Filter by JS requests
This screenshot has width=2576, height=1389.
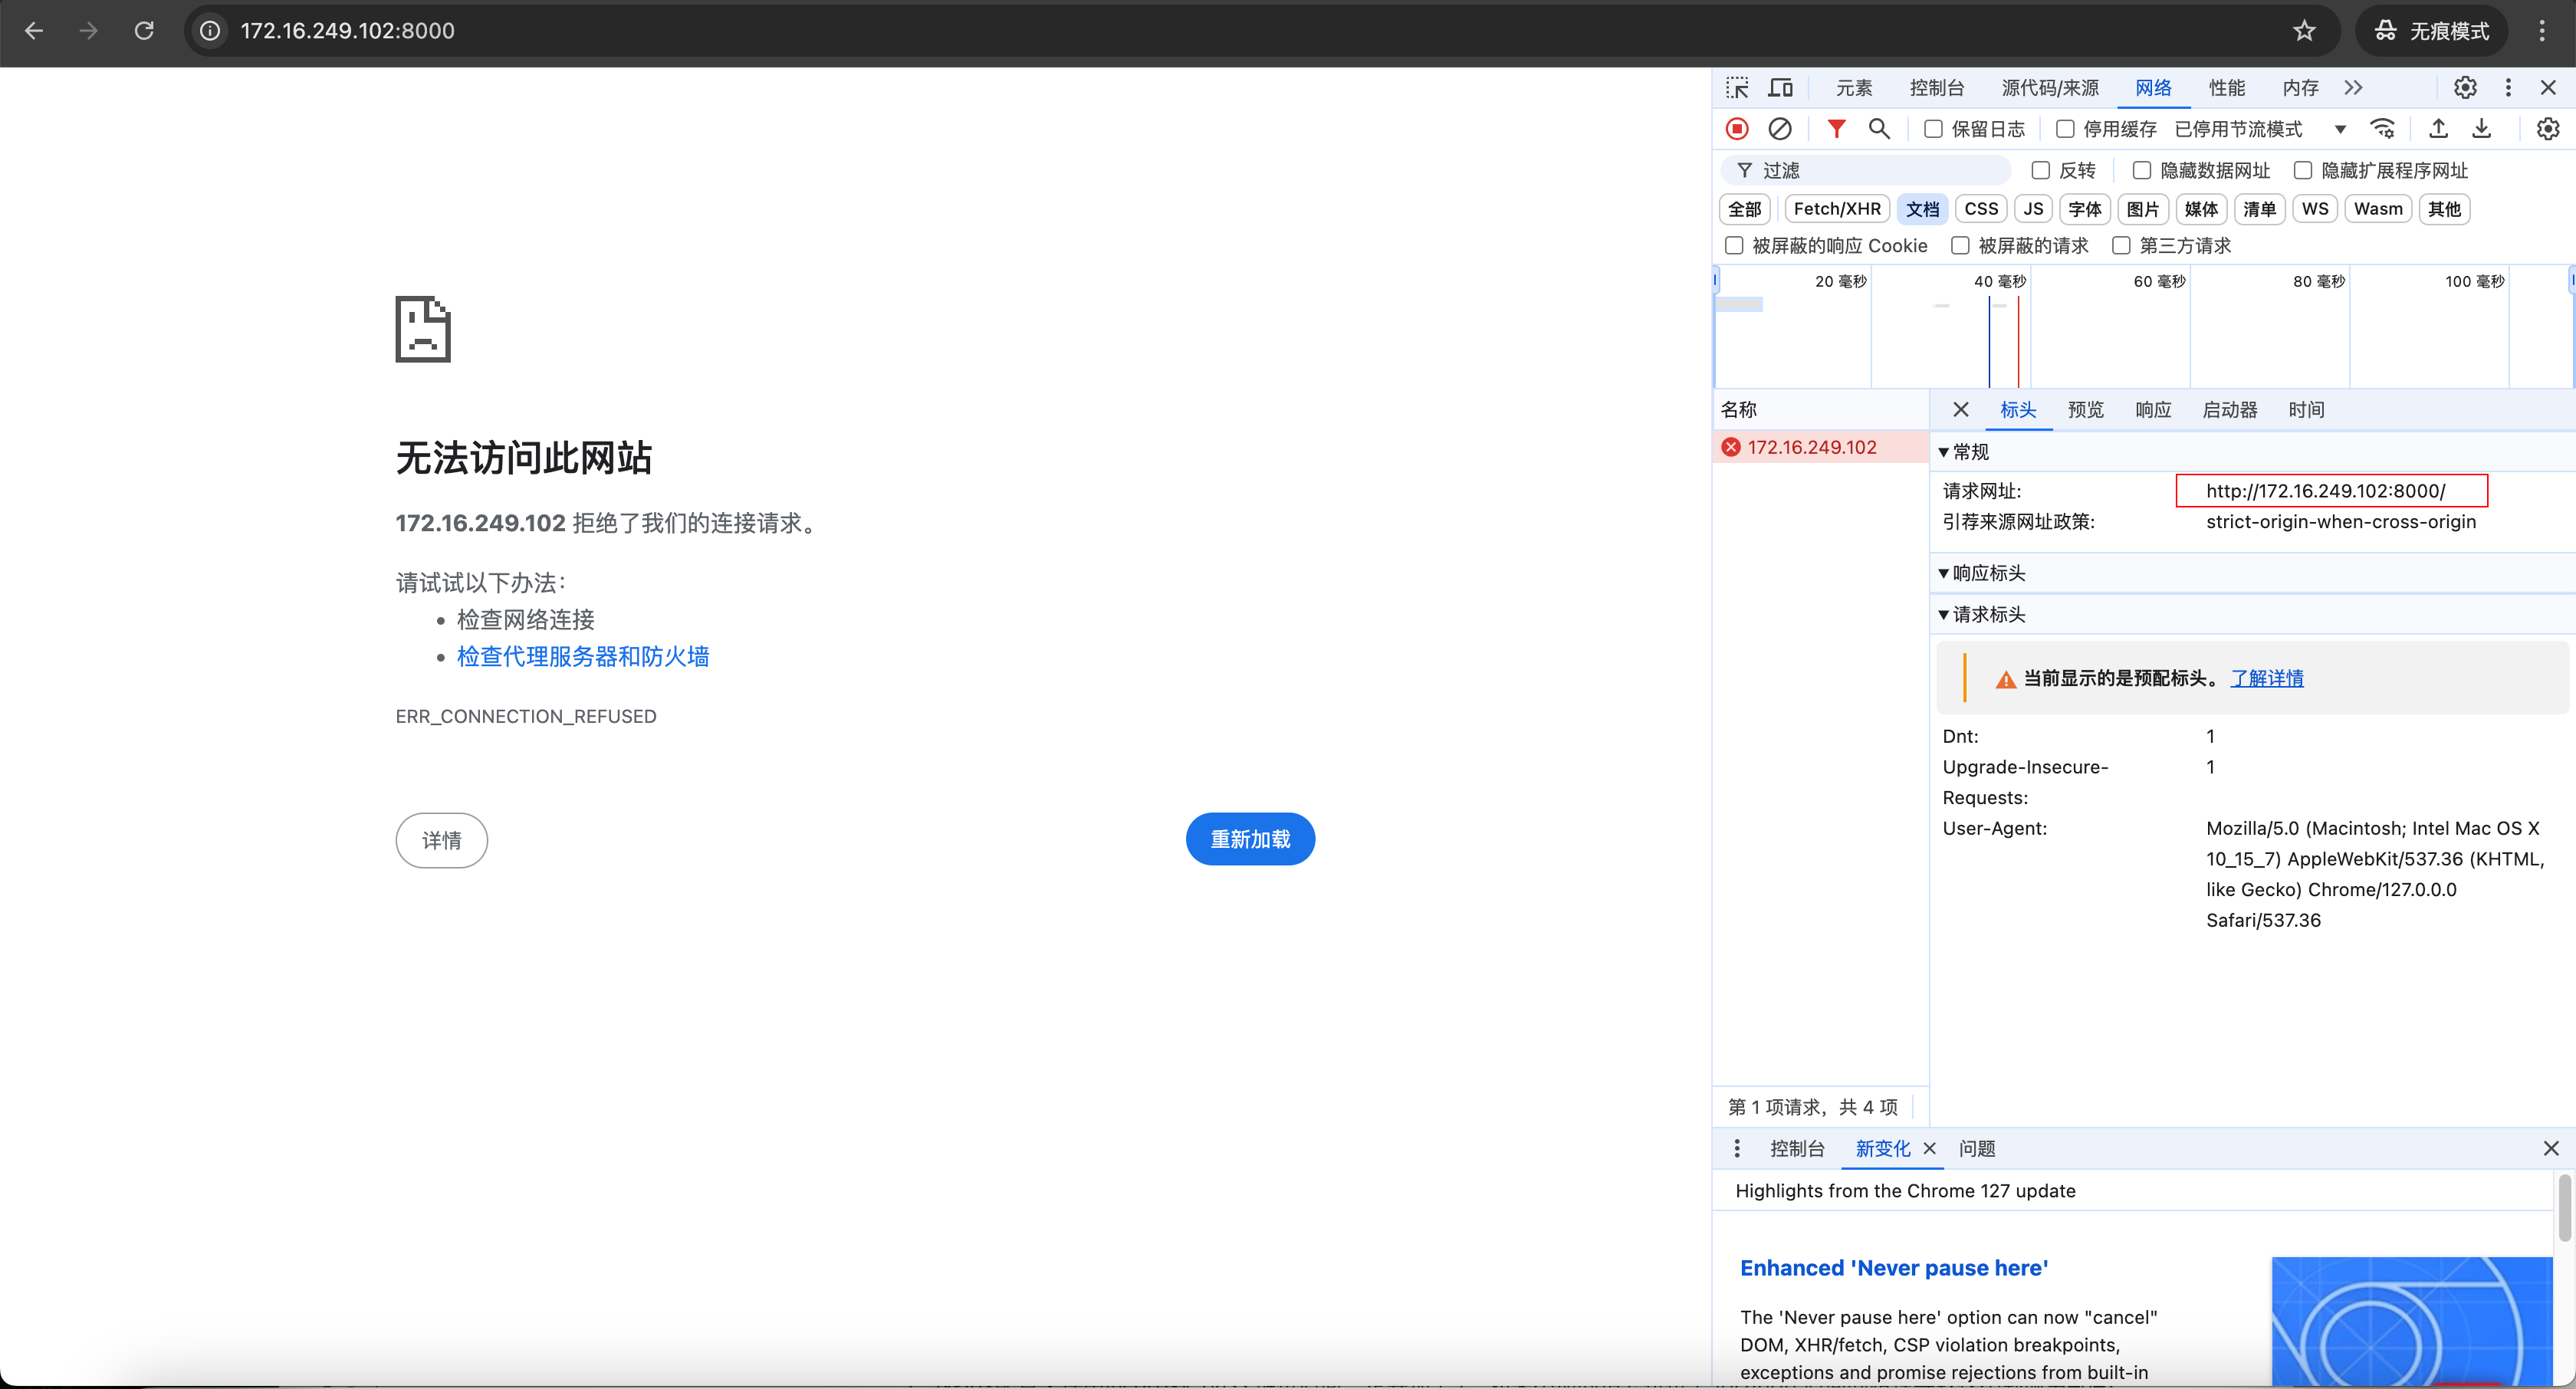(x=2033, y=209)
